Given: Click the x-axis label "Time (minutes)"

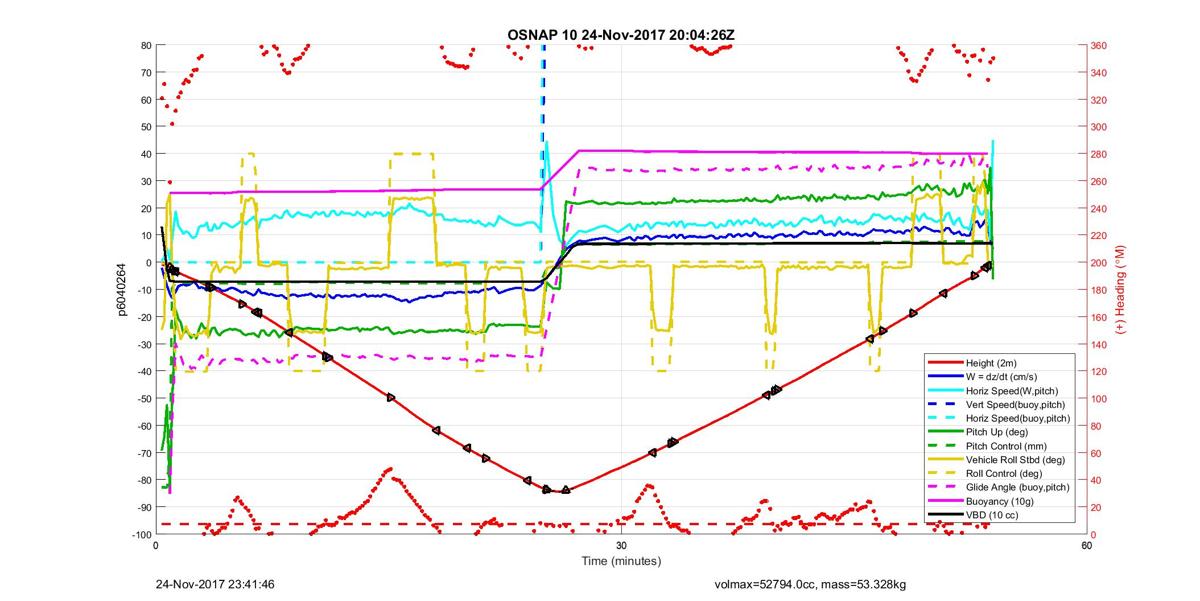Looking at the screenshot, I should 621,561.
